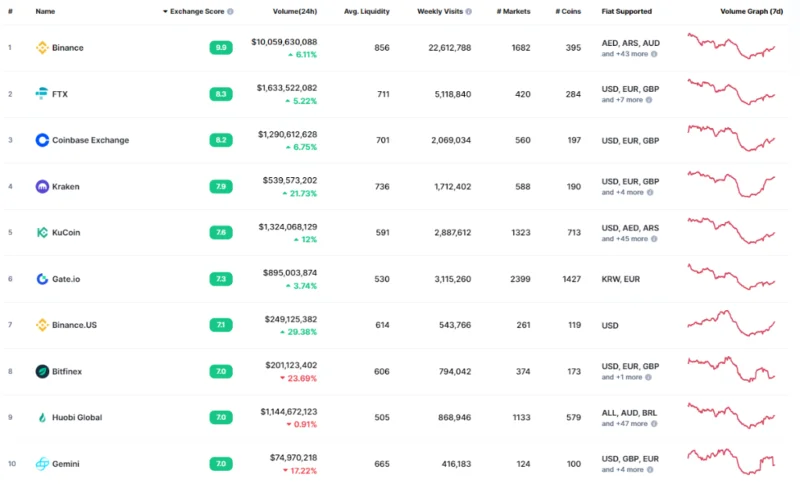Click info icon beside KuCoin's +45 more
The image size is (800, 484).
click(x=654, y=239)
